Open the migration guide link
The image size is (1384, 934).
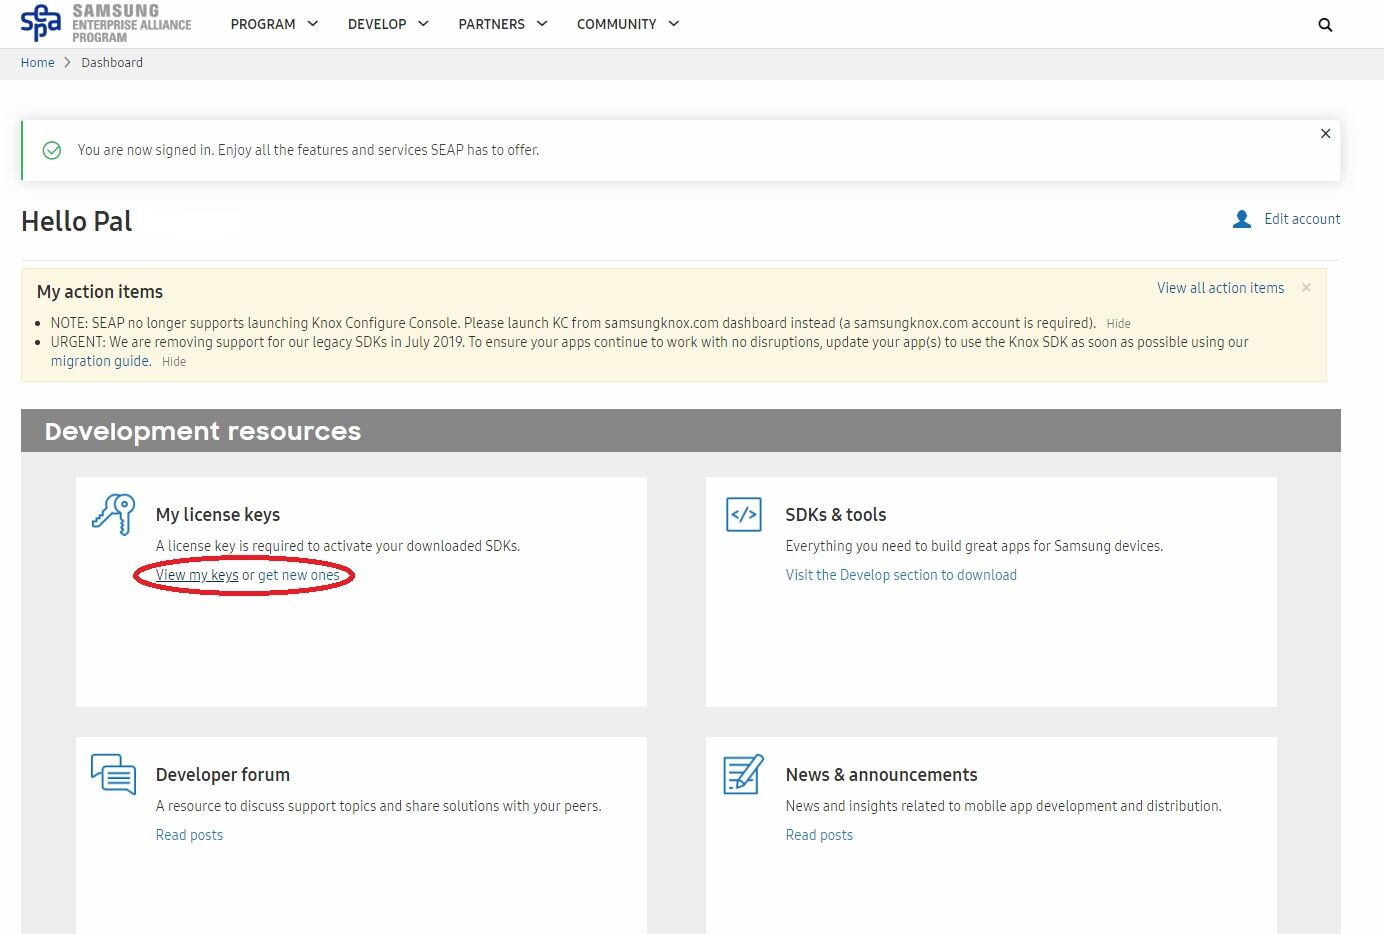pos(101,361)
